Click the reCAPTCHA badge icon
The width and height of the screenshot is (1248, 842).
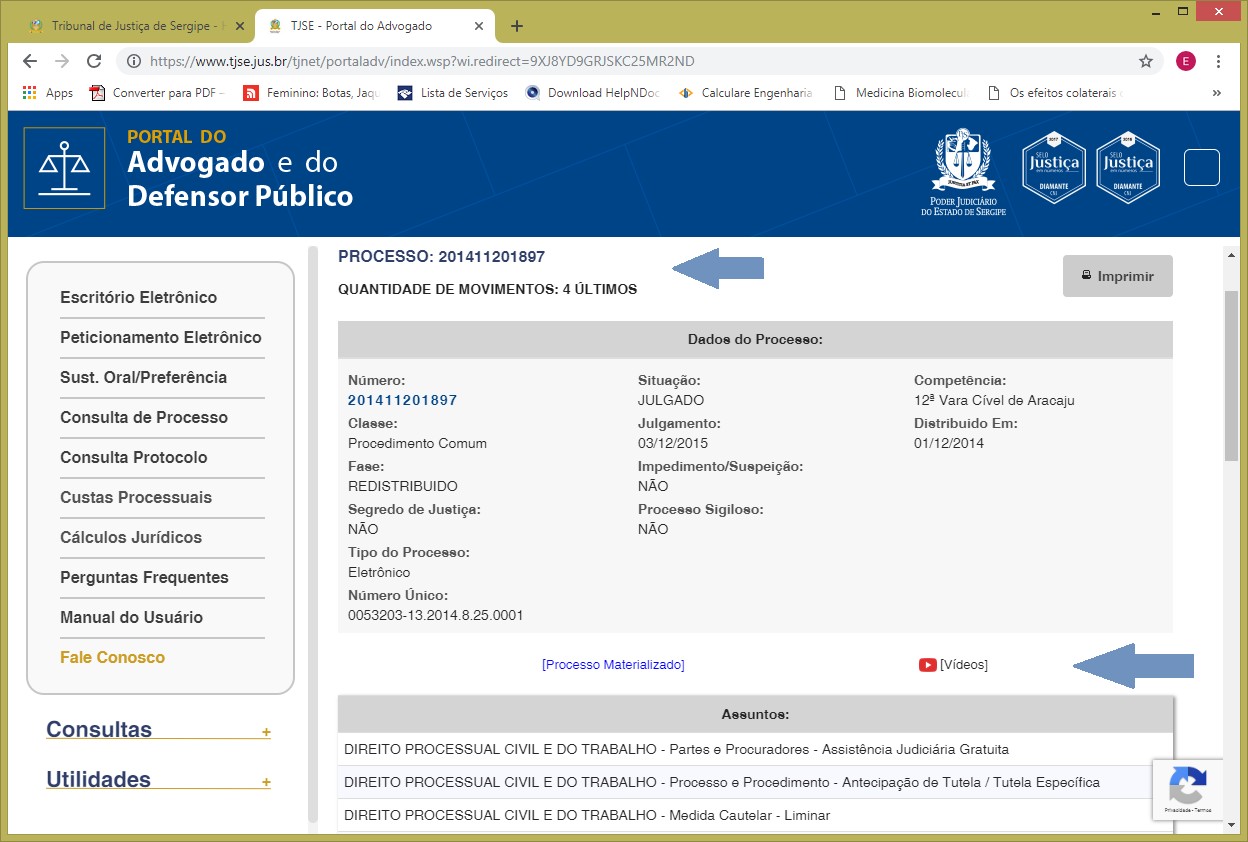1188,785
